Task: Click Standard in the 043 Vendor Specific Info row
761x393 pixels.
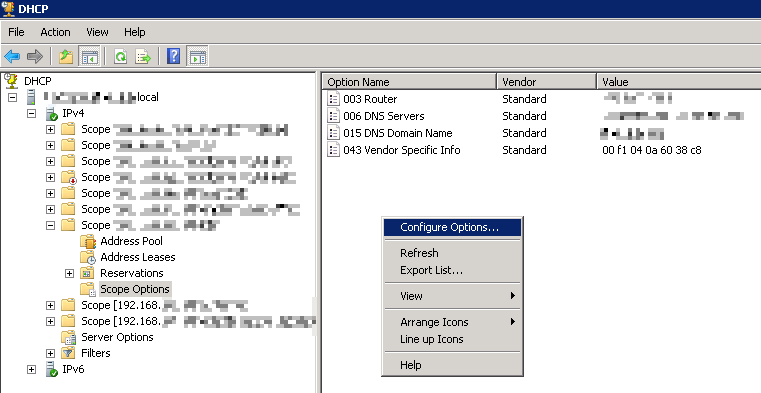Action: point(524,150)
